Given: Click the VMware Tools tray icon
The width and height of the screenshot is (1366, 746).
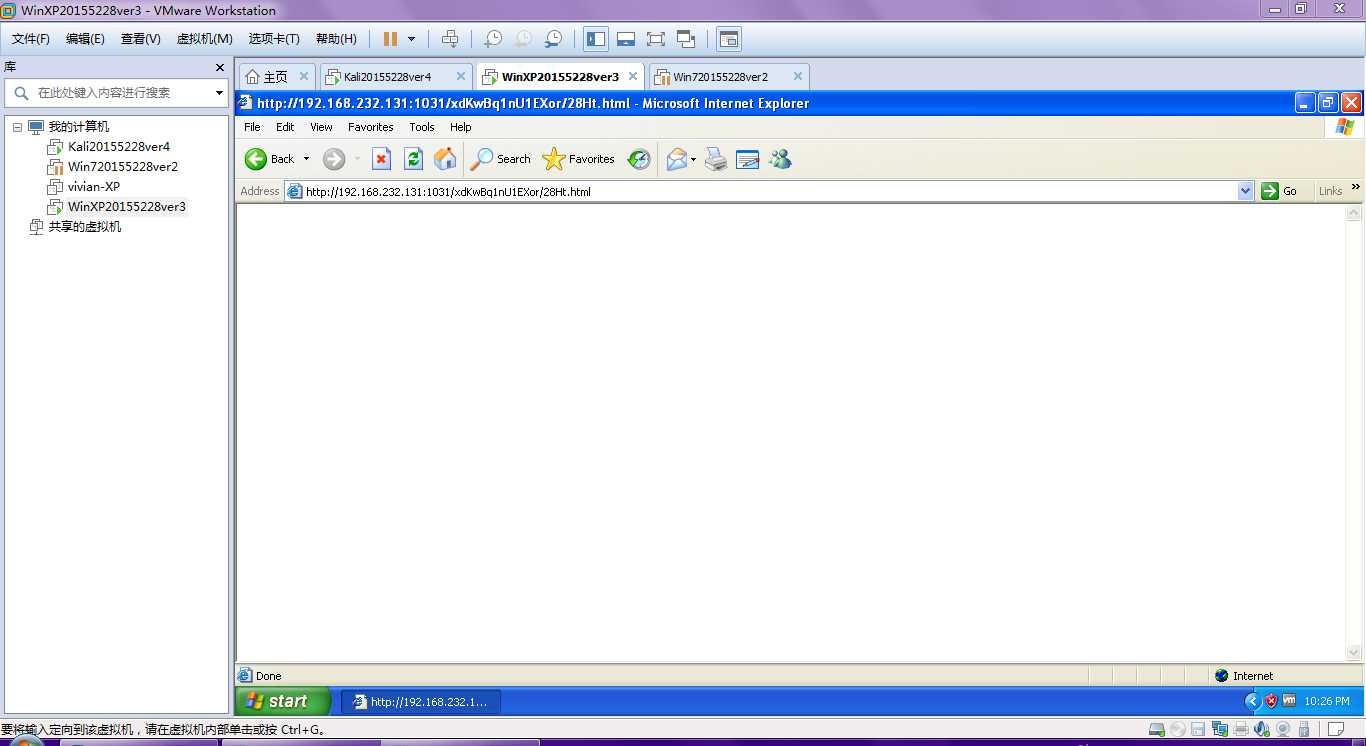Looking at the screenshot, I should pyautogui.click(x=1290, y=701).
